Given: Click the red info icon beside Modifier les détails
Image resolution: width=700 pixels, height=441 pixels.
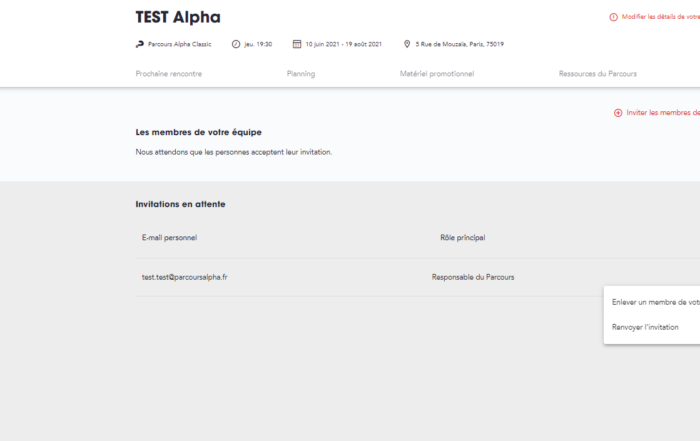Looking at the screenshot, I should tap(614, 17).
